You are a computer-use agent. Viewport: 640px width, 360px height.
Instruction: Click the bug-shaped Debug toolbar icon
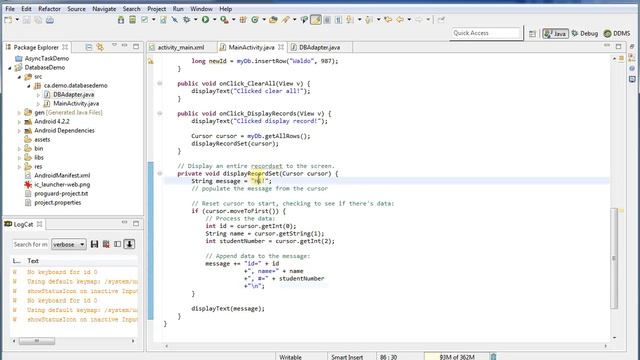coord(187,20)
